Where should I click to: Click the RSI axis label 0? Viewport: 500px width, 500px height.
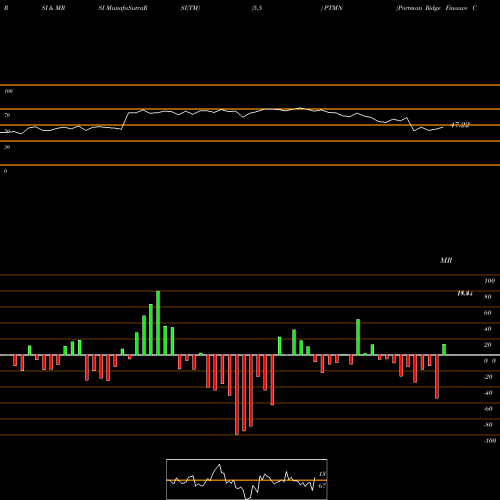[x=5, y=171]
